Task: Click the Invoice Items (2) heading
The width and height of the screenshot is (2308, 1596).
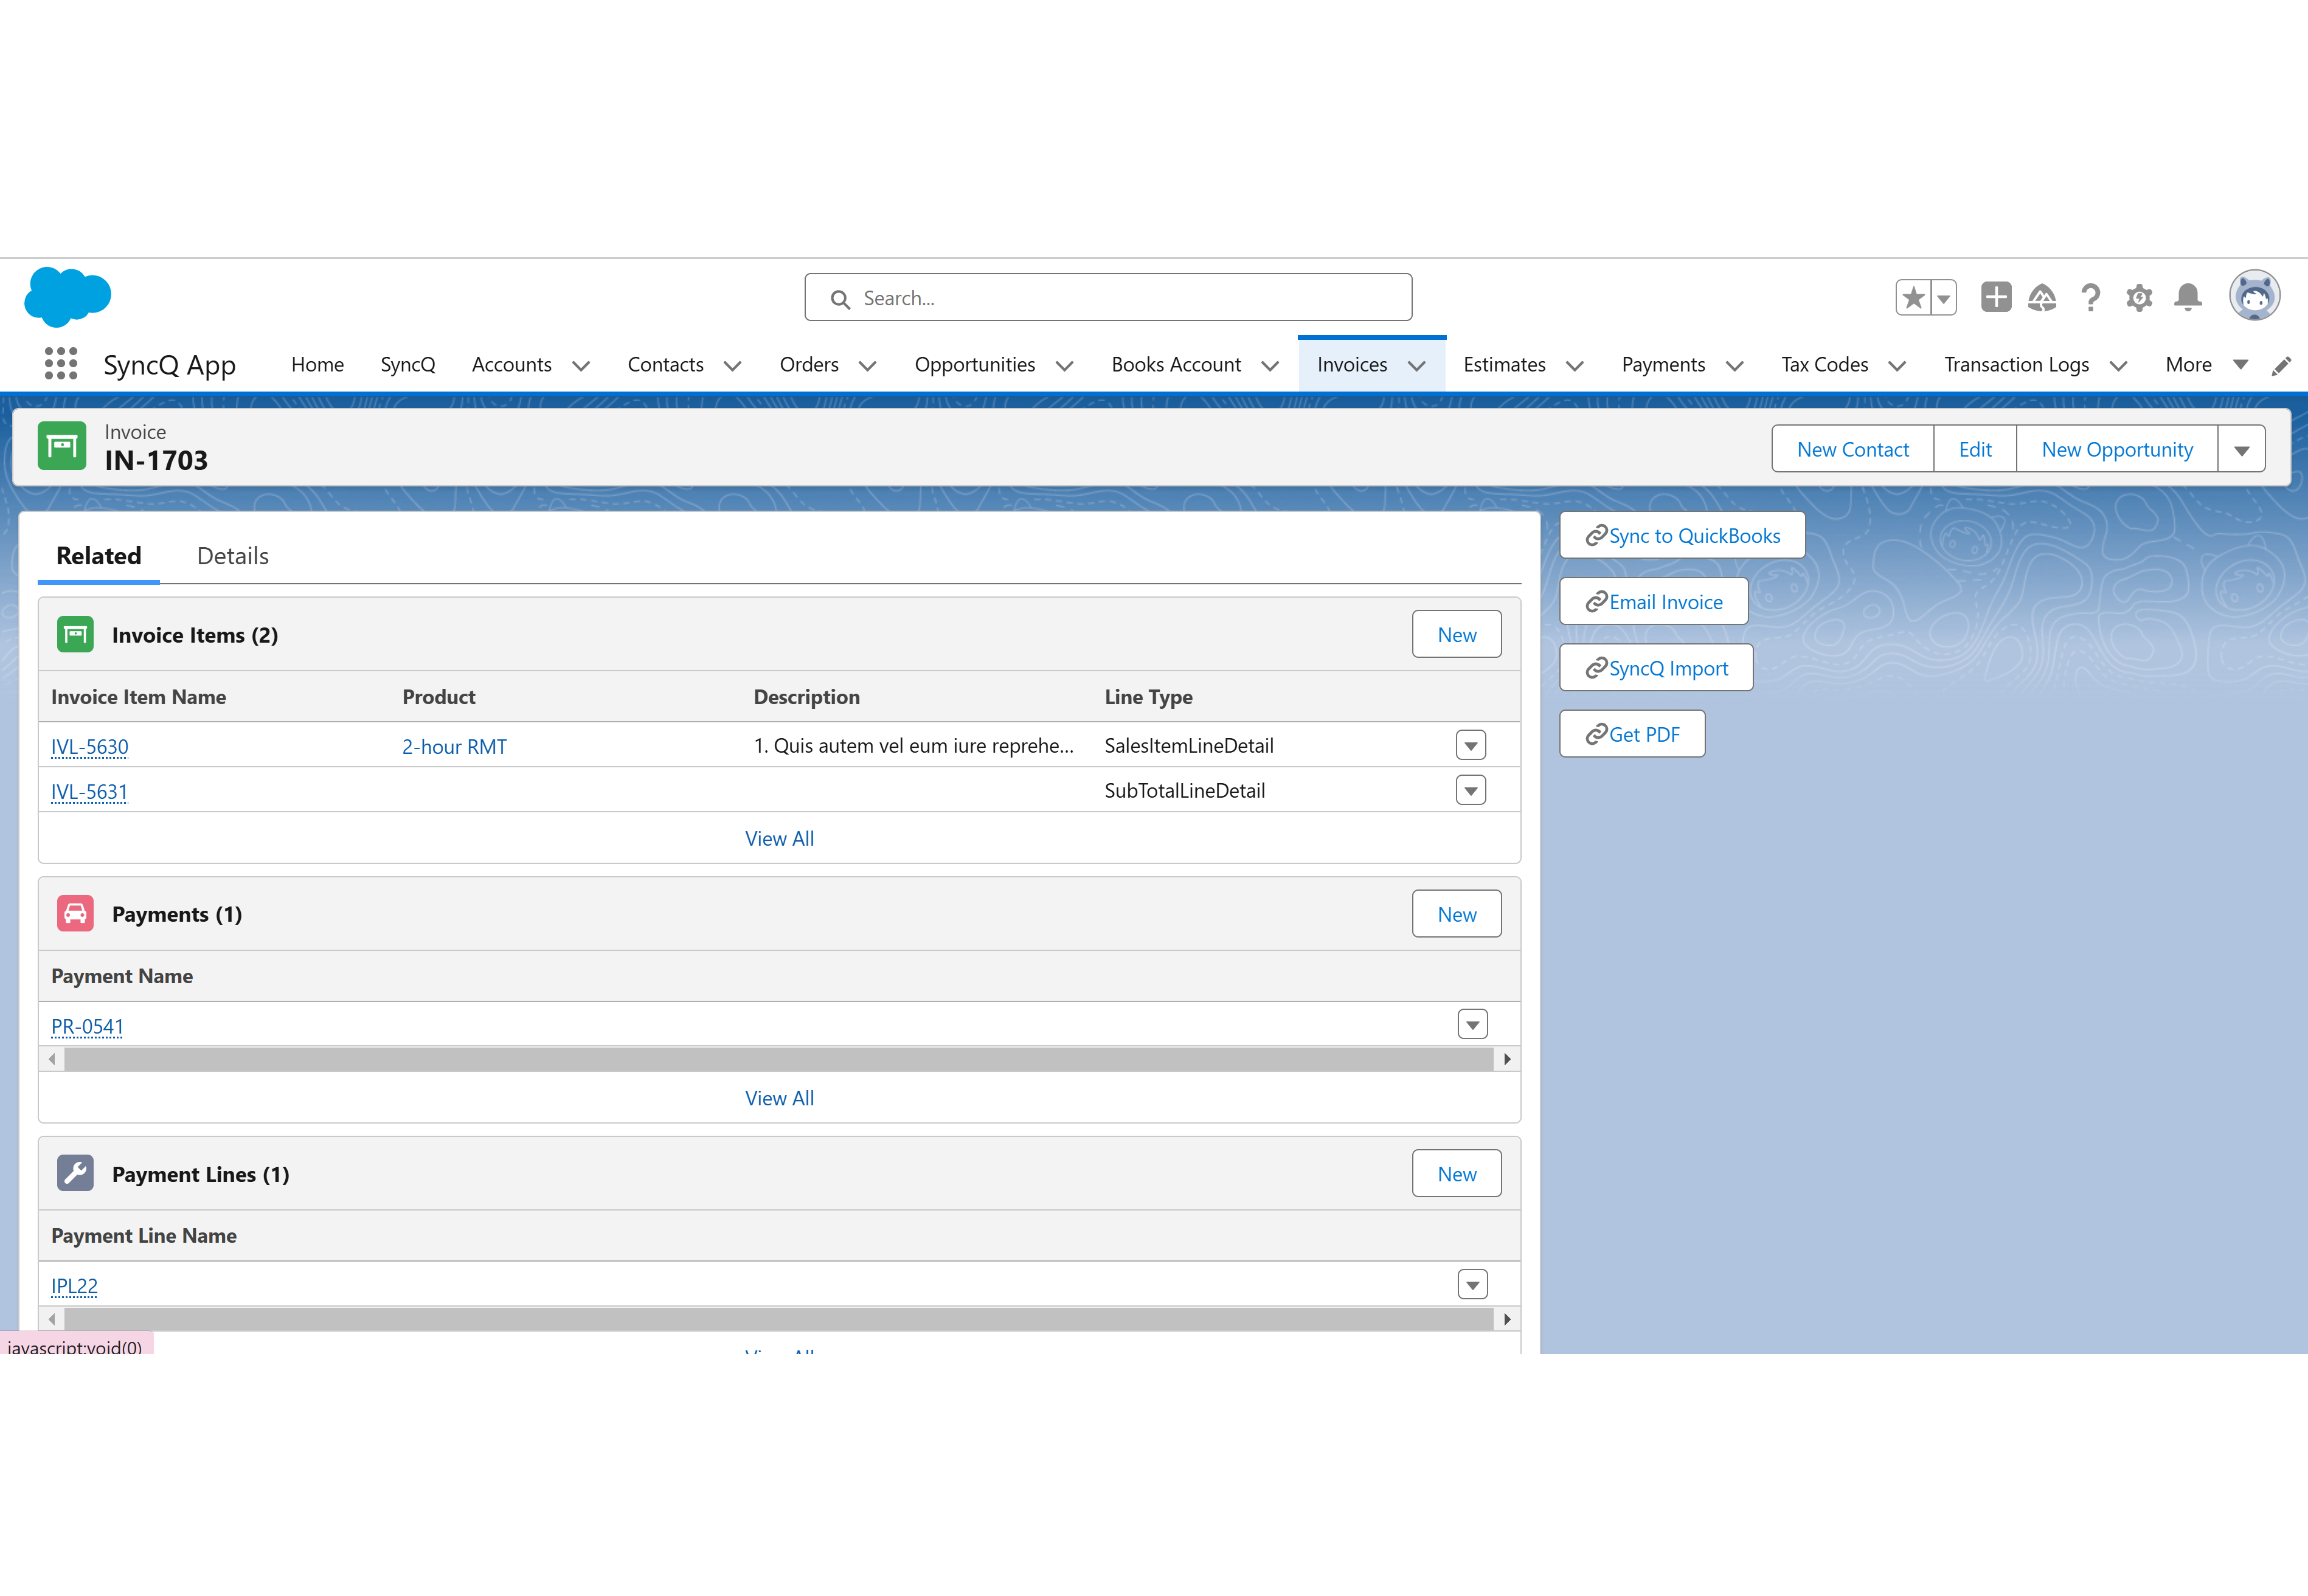Action: (x=195, y=635)
